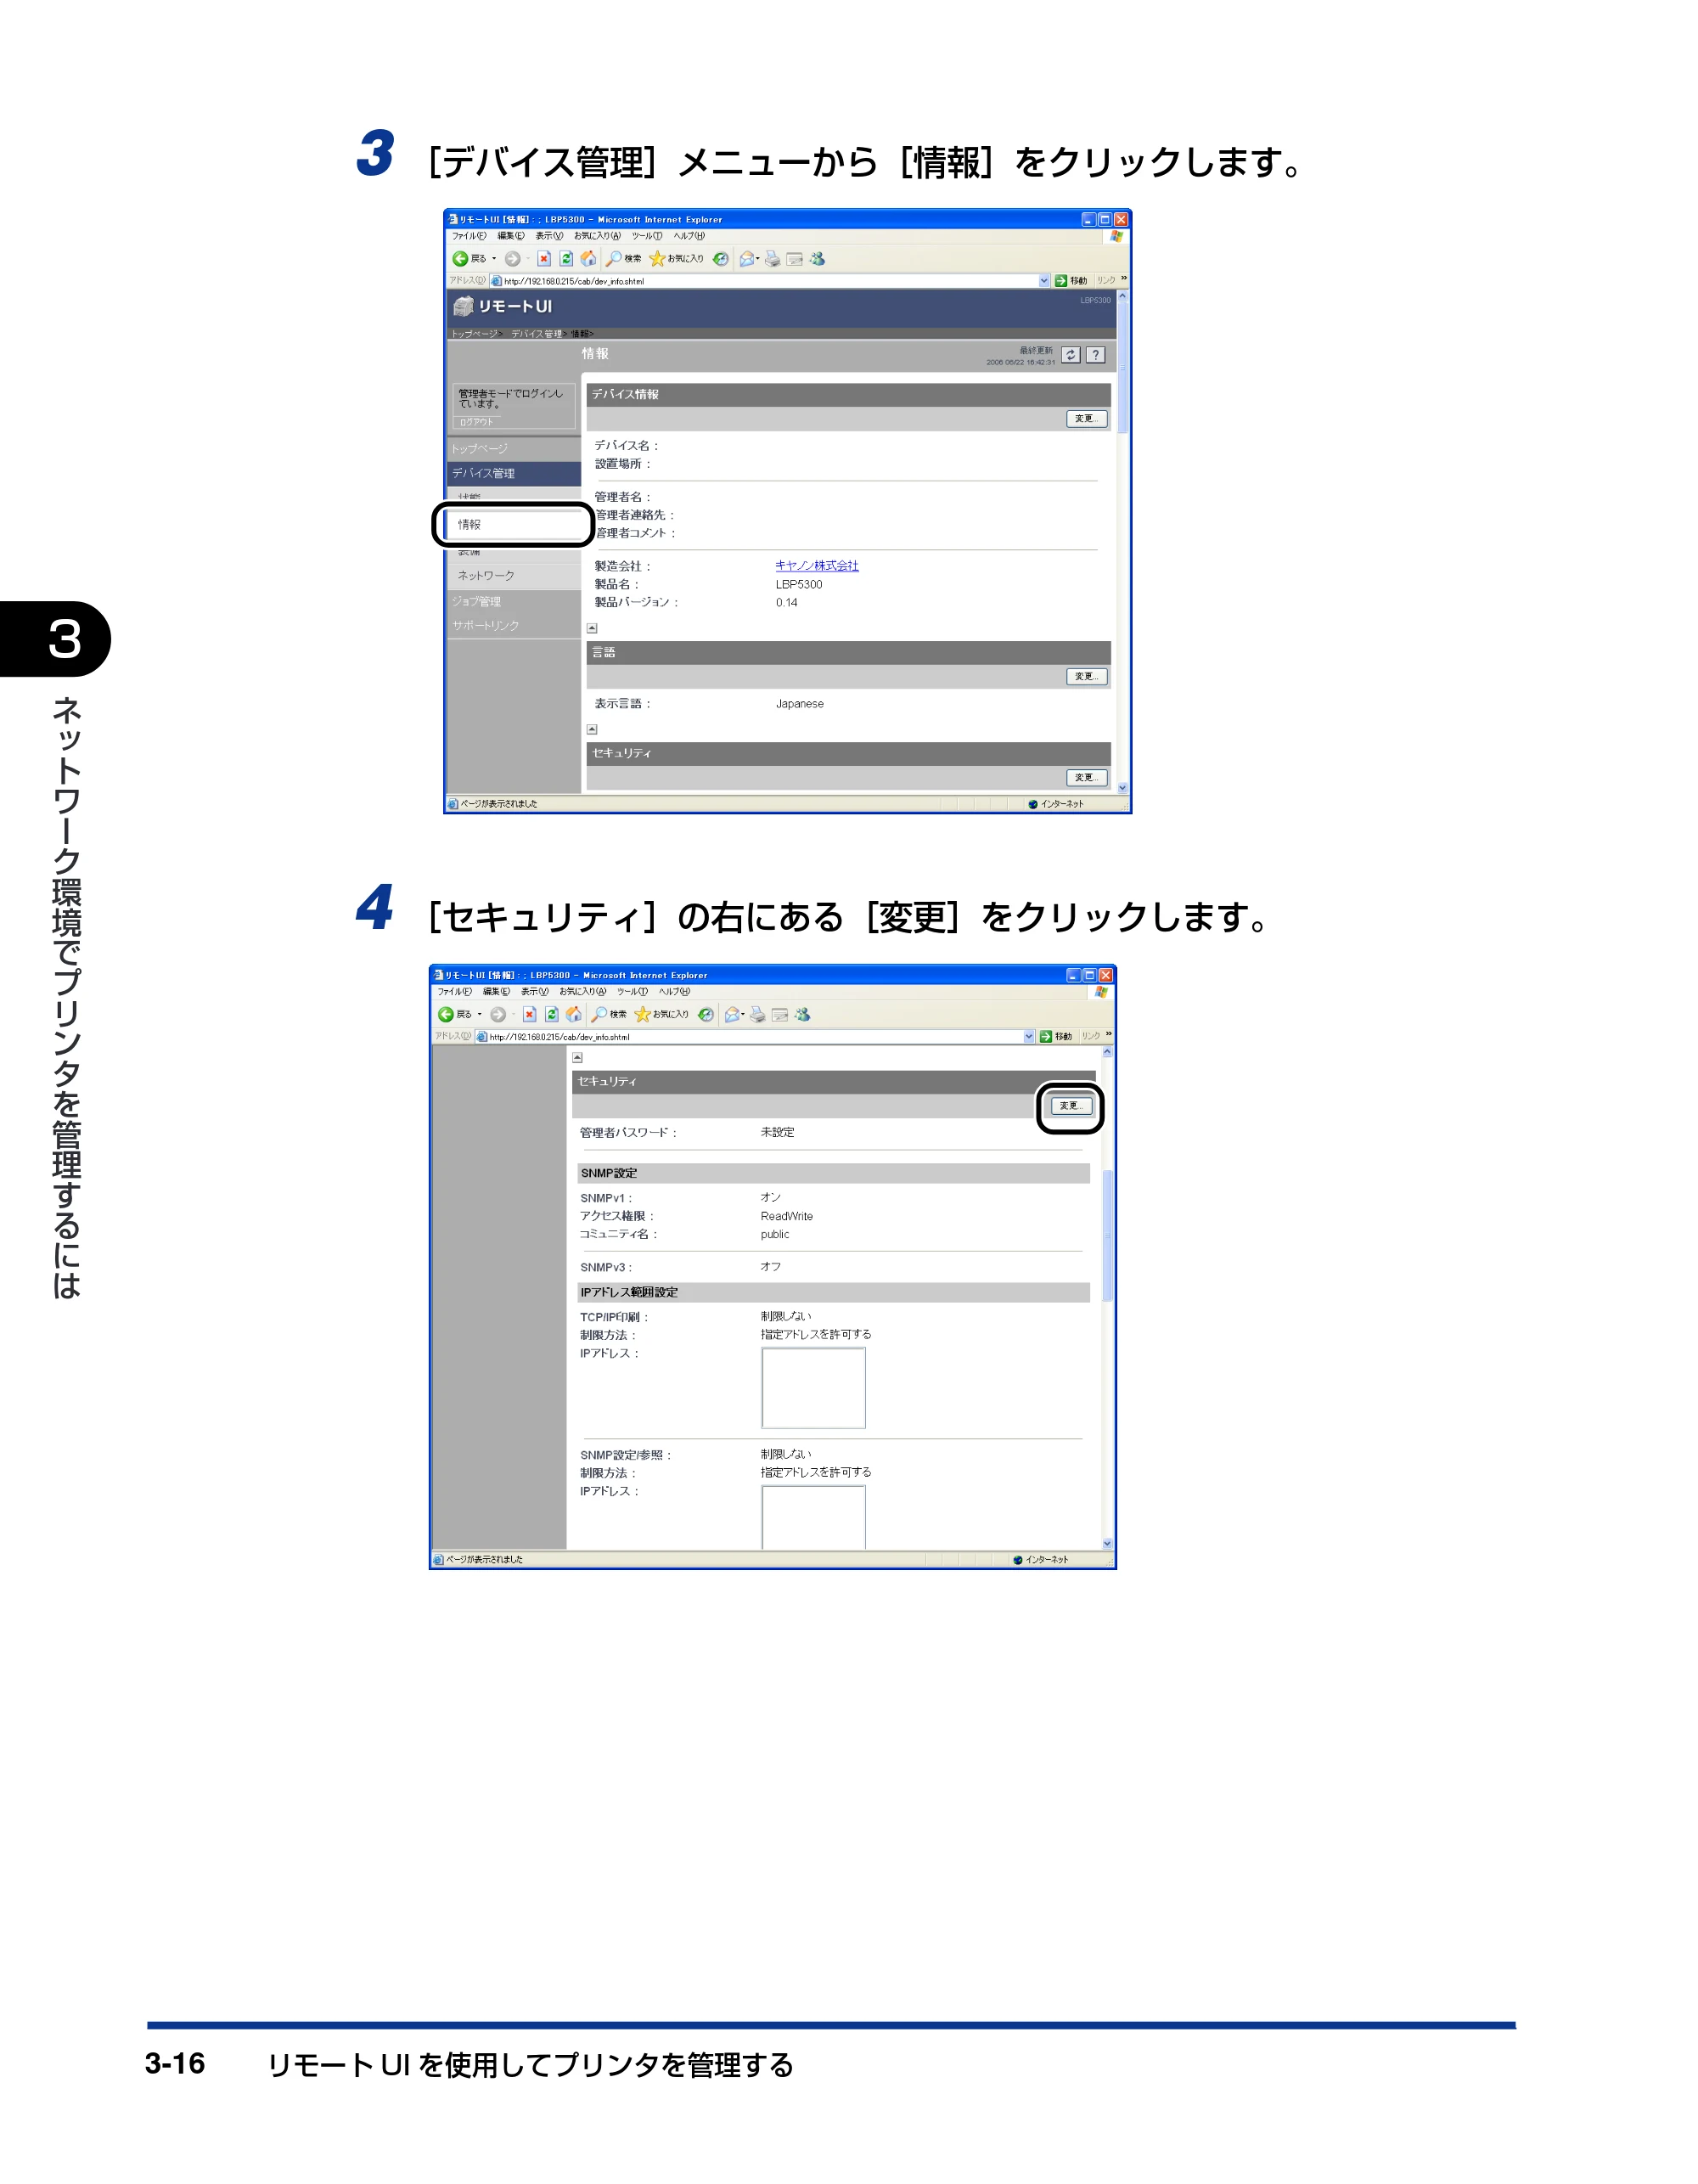The image size is (1698, 2184).
Task: Click the Print icon in the upper IE window
Action: (x=772, y=259)
